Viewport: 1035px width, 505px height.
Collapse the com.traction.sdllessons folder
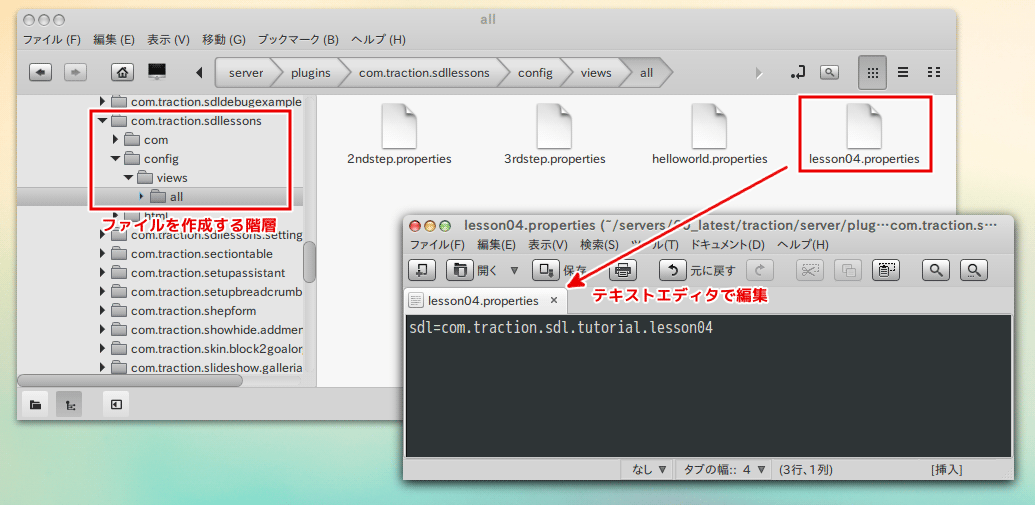tap(102, 121)
